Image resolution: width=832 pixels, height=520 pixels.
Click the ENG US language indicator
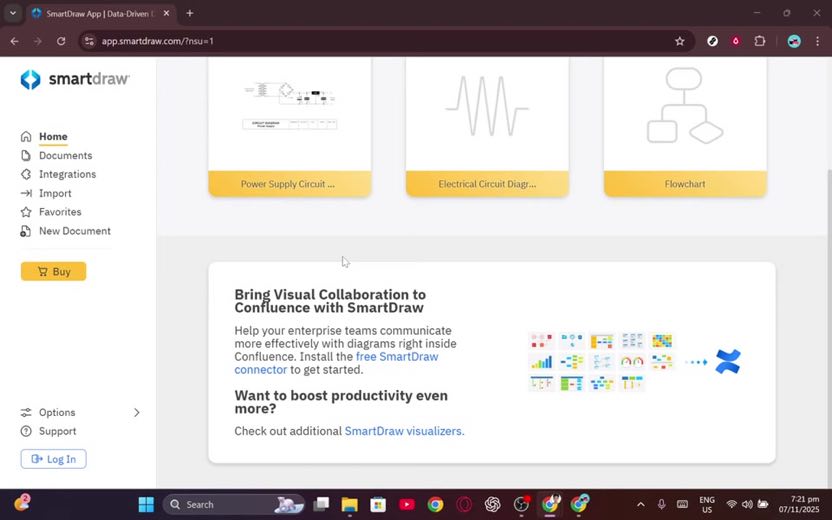pyautogui.click(x=707, y=504)
